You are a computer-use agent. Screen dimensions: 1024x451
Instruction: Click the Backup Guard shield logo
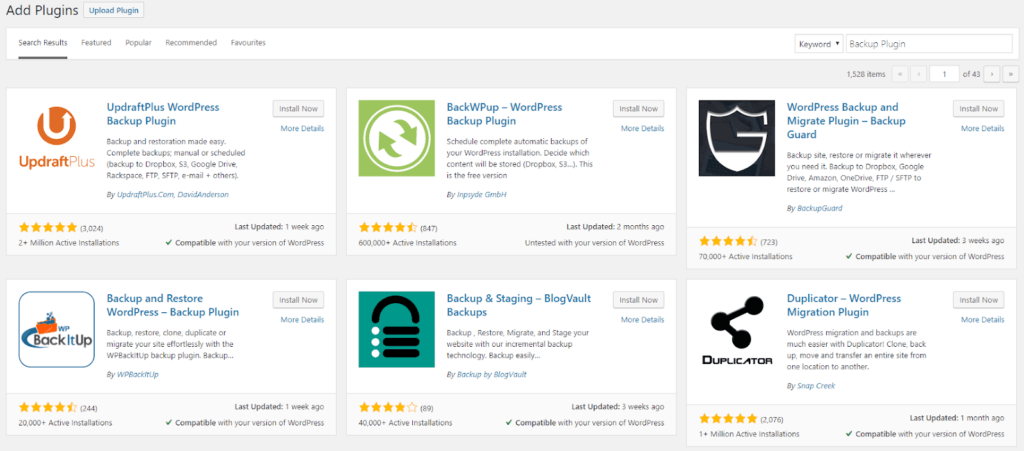point(737,138)
